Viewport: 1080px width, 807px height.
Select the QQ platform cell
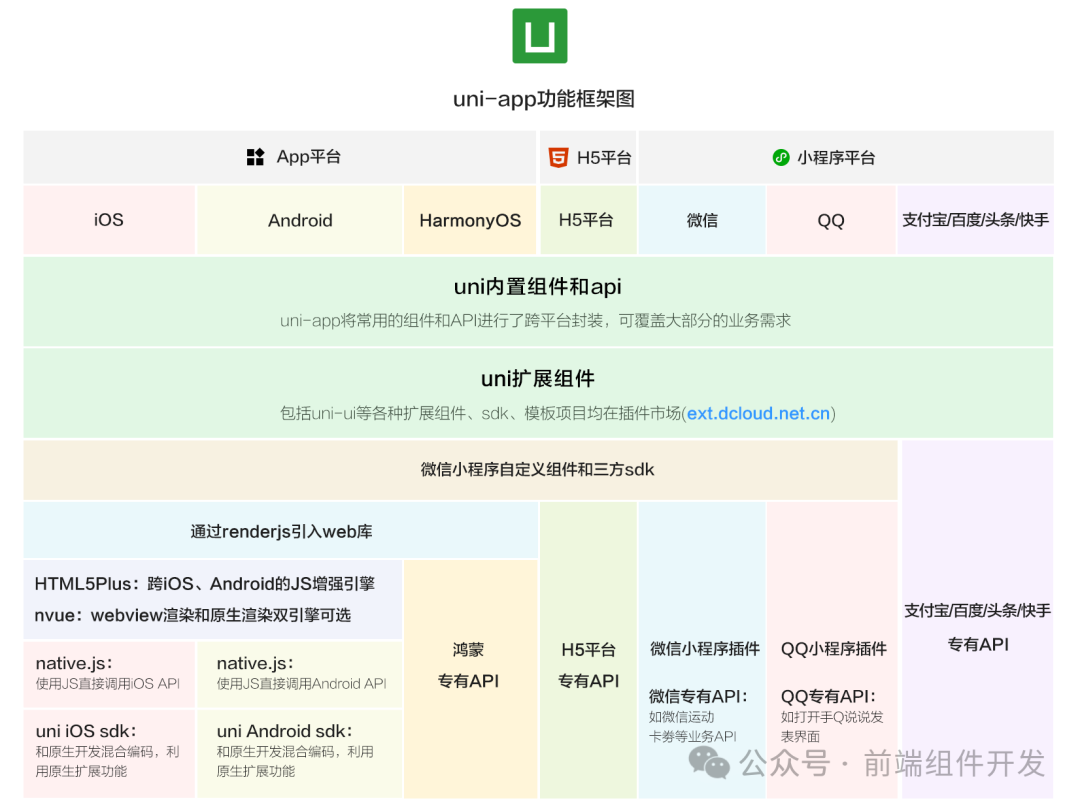[831, 220]
